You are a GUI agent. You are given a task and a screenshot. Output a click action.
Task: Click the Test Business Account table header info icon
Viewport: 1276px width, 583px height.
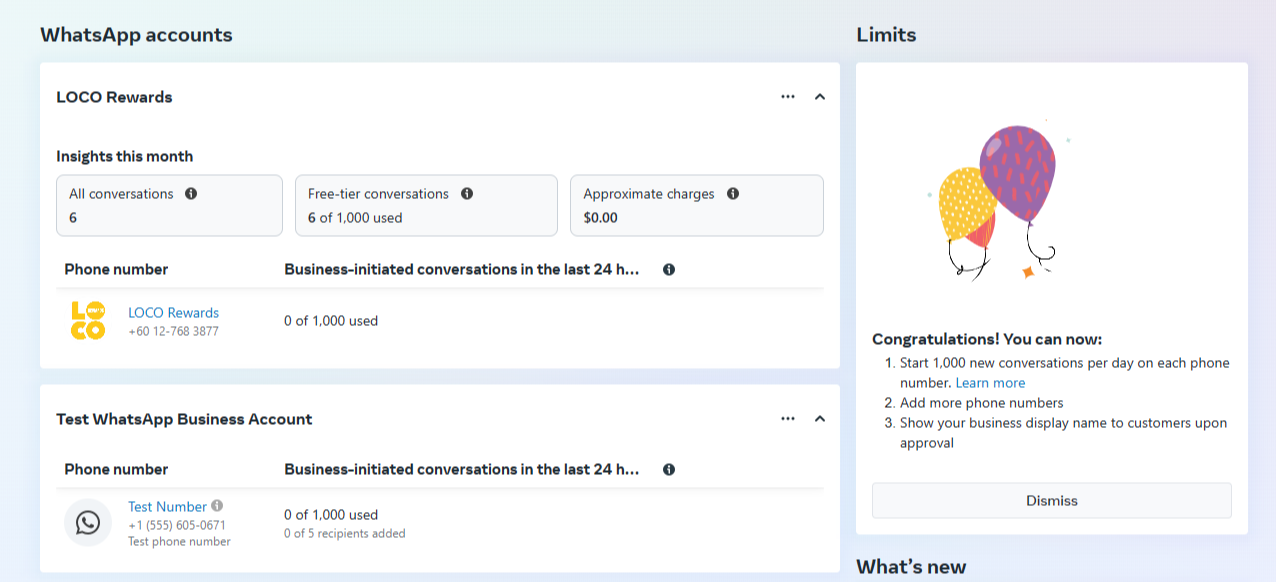click(x=669, y=470)
